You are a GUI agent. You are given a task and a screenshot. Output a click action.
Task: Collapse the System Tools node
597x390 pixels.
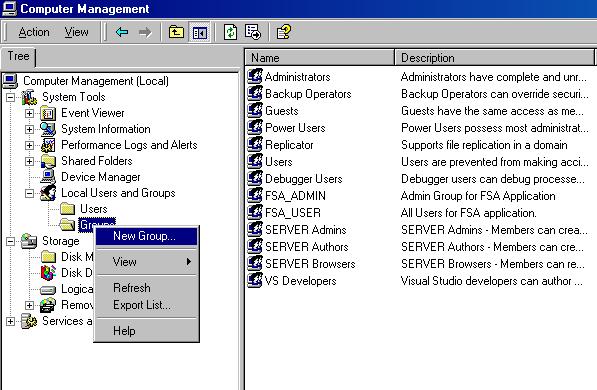tap(11, 98)
